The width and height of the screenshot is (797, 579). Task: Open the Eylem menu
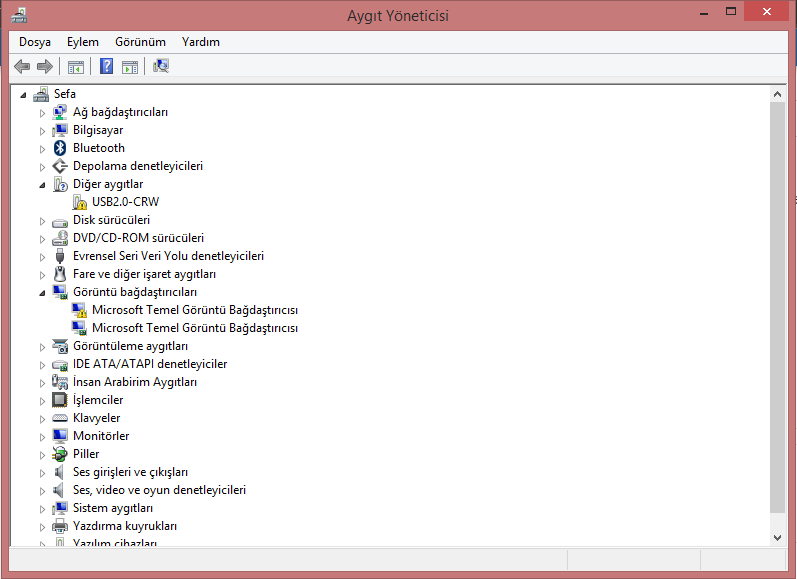[x=82, y=42]
